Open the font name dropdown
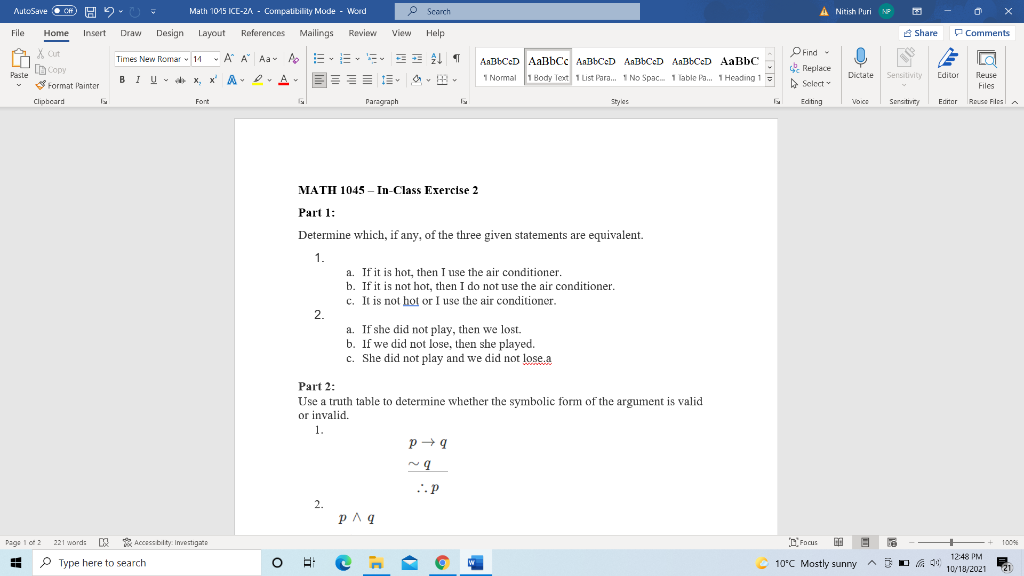1024x576 pixels. tap(151, 60)
